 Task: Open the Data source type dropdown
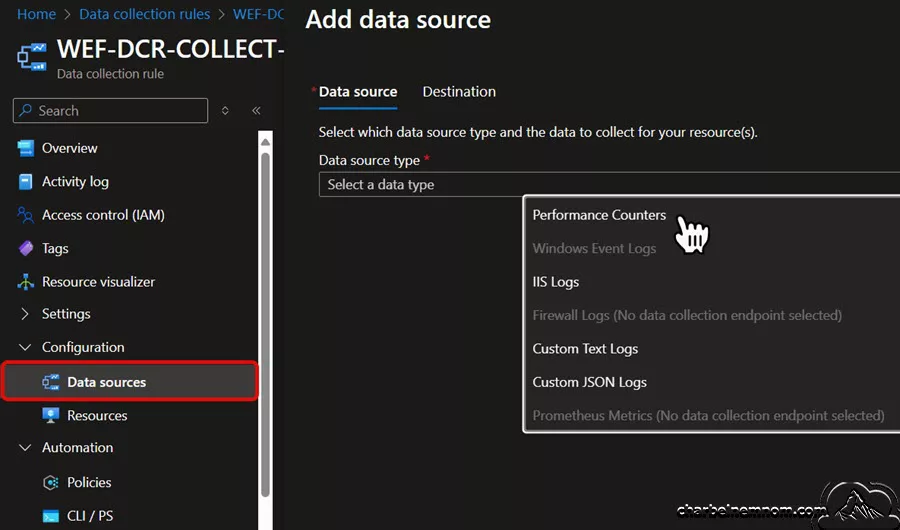click(609, 184)
